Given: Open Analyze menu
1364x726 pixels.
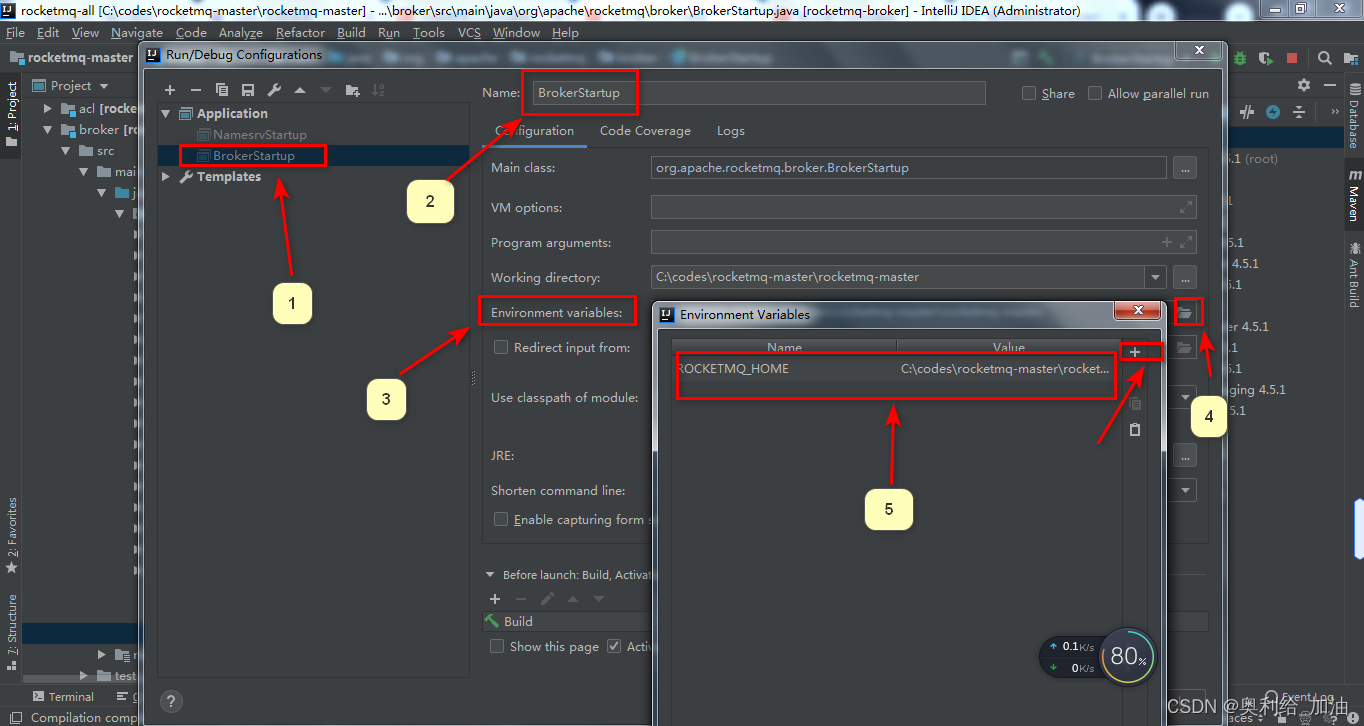Looking at the screenshot, I should pos(241,33).
